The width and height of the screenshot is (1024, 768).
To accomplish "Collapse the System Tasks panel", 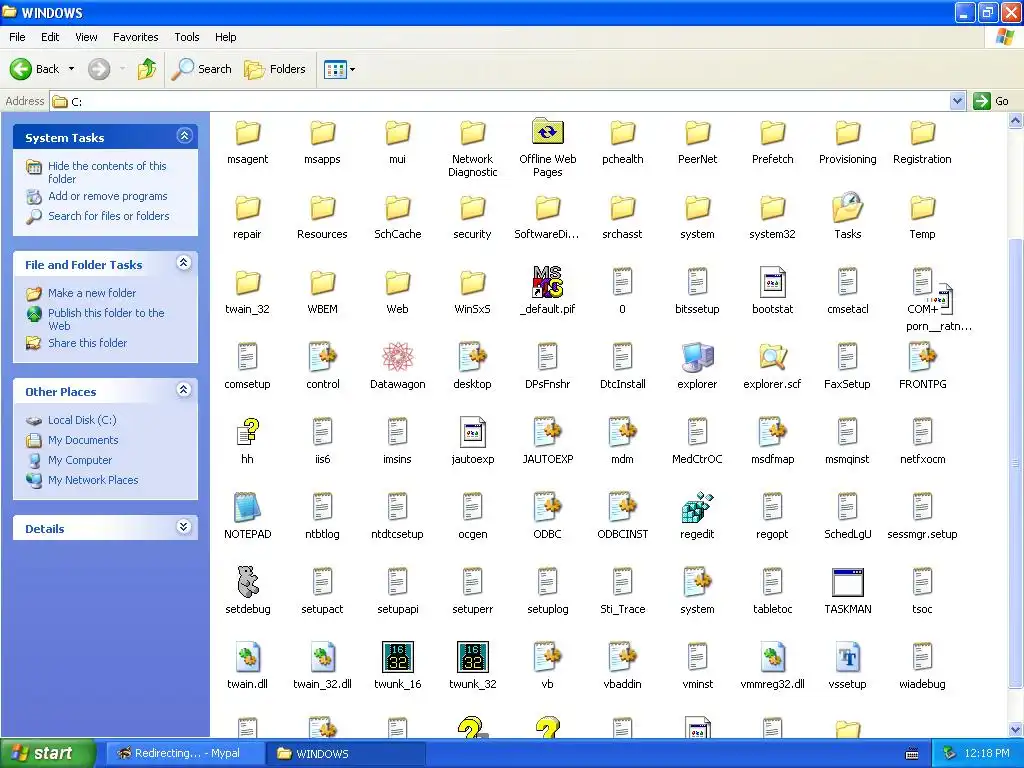I will coord(184,136).
